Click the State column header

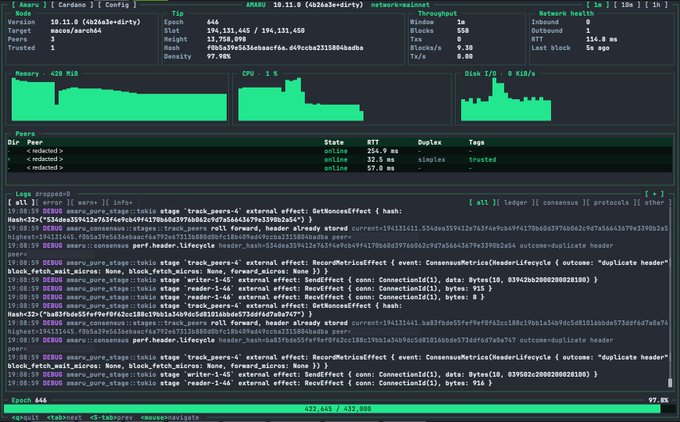(334, 142)
